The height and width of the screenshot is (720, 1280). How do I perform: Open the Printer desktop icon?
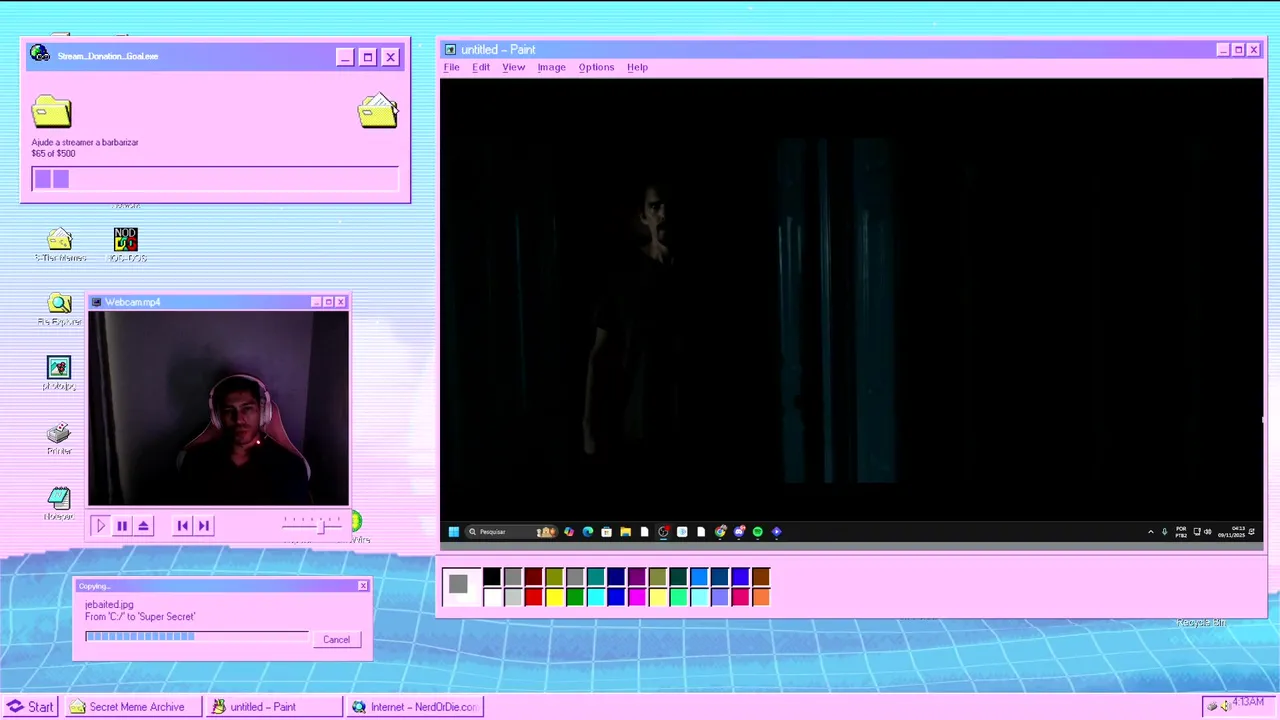pyautogui.click(x=59, y=438)
